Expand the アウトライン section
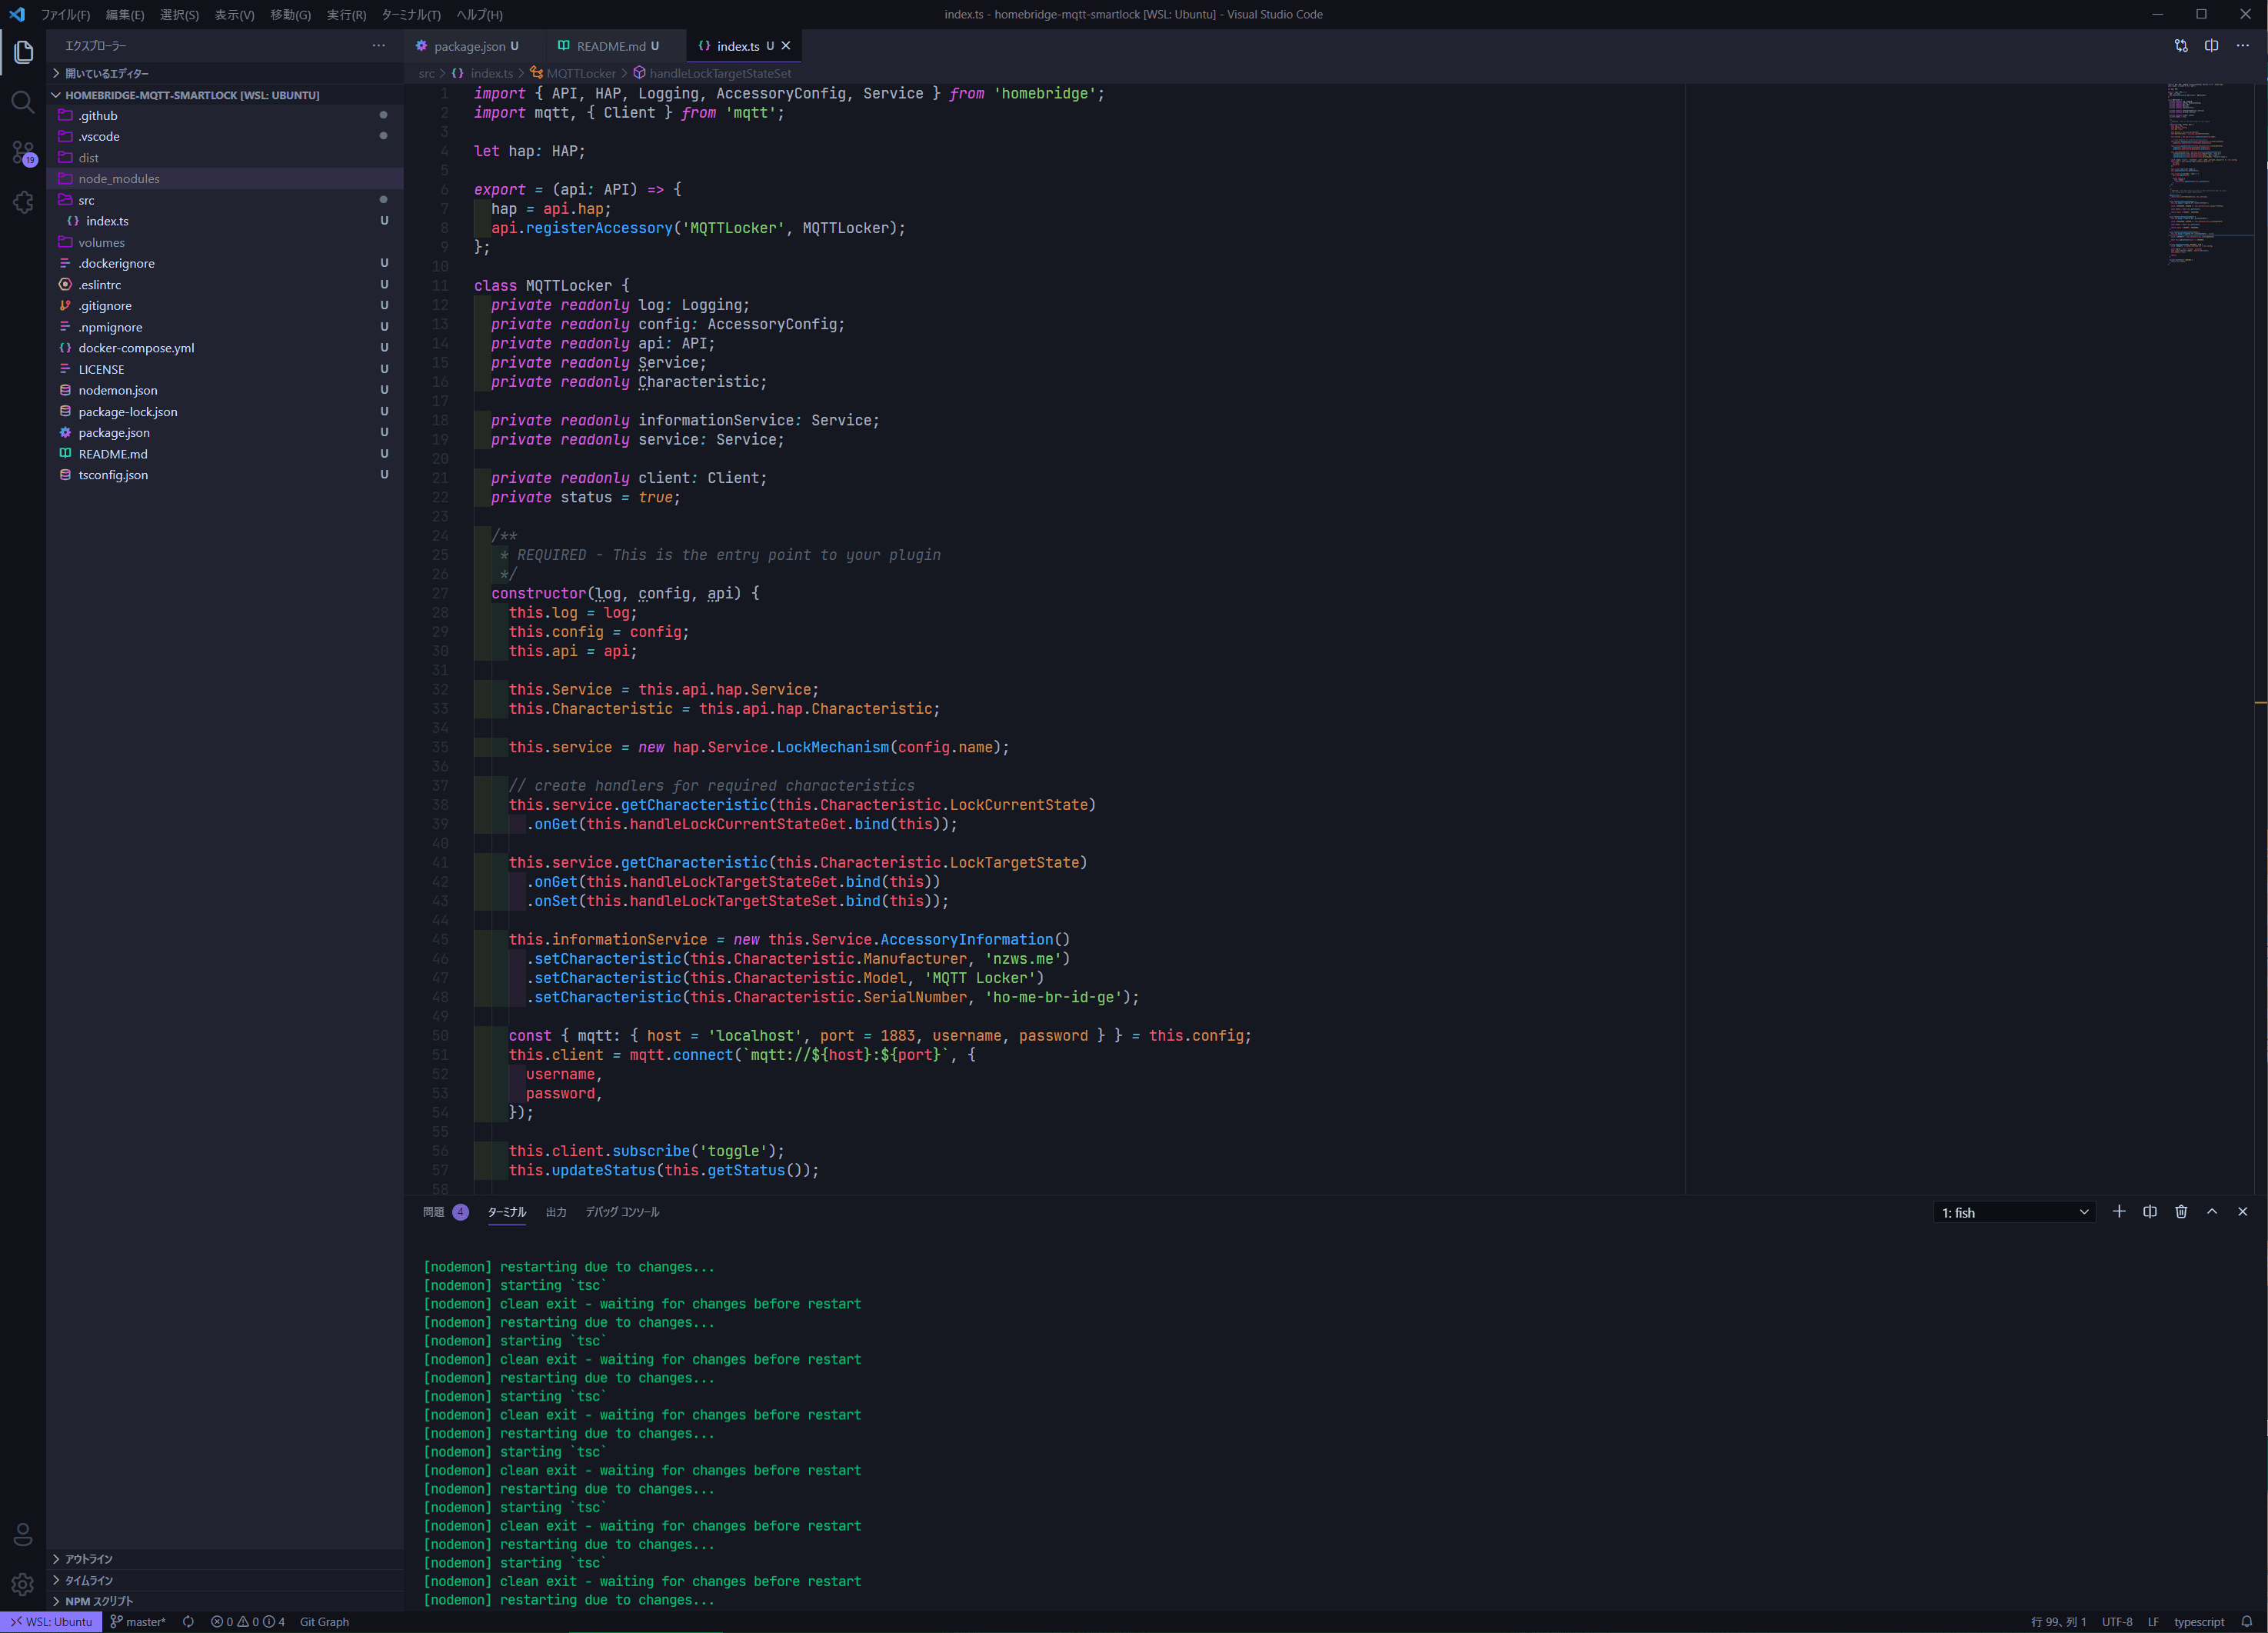The image size is (2268, 1633). tap(88, 1559)
